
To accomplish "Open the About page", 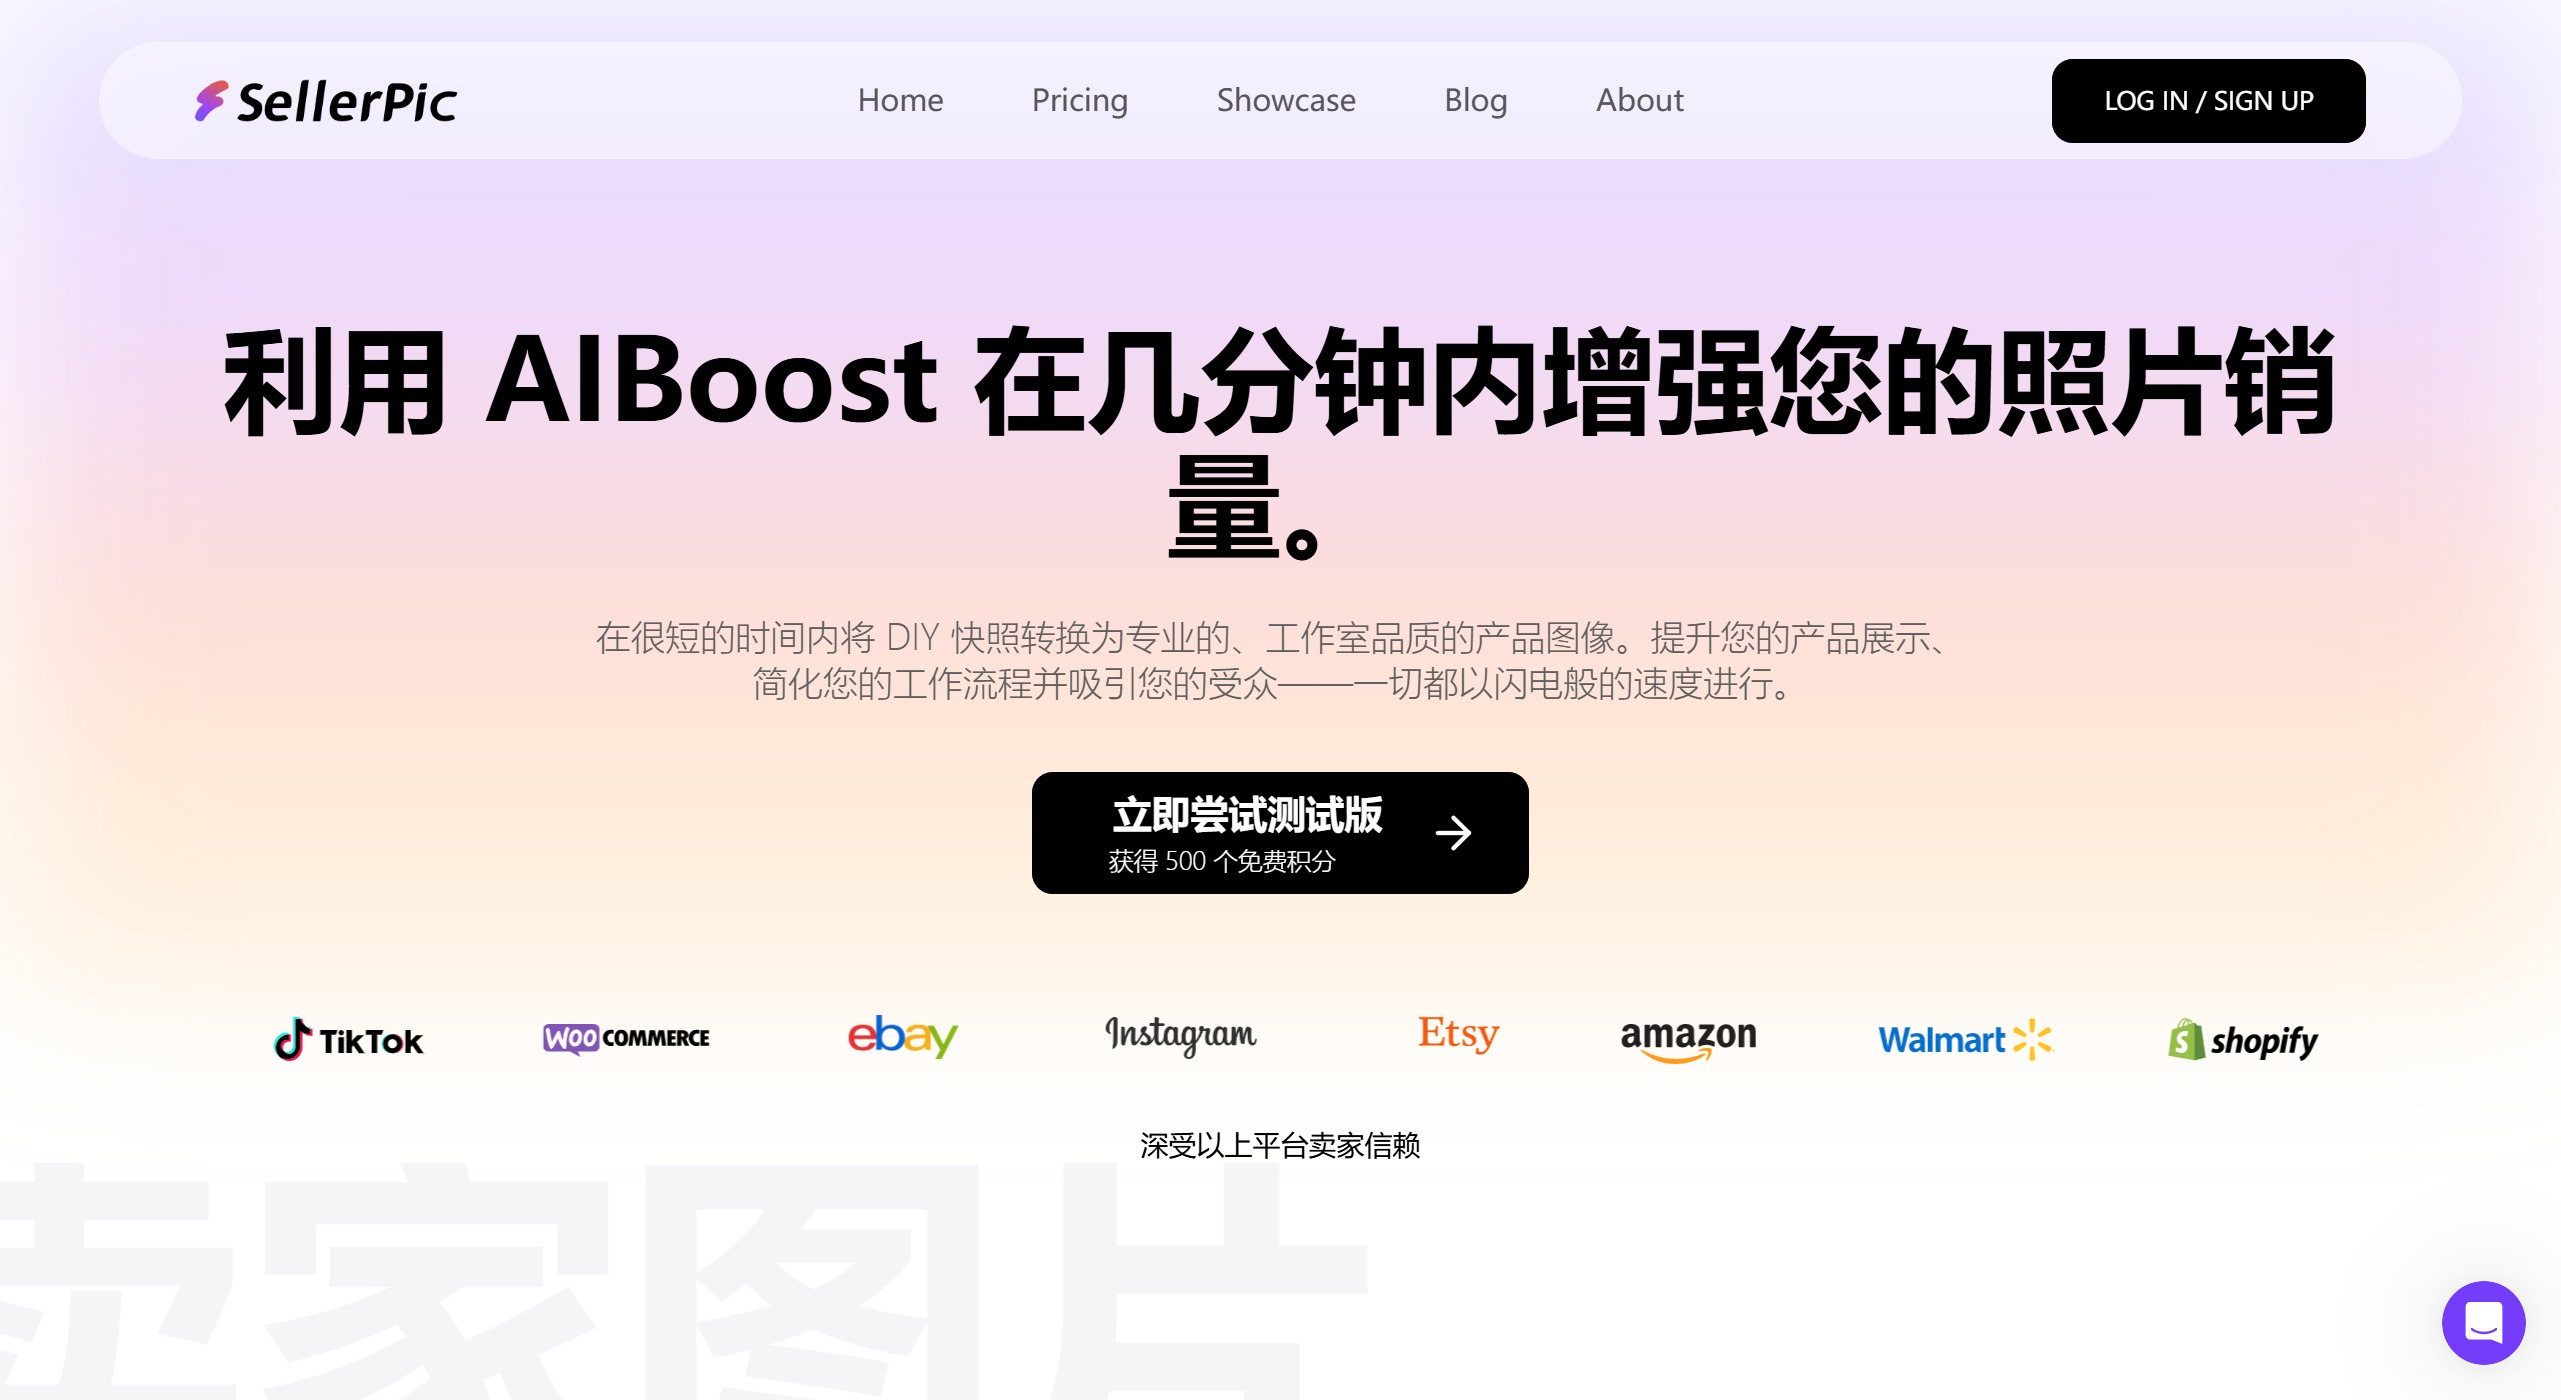I will pyautogui.click(x=1638, y=100).
